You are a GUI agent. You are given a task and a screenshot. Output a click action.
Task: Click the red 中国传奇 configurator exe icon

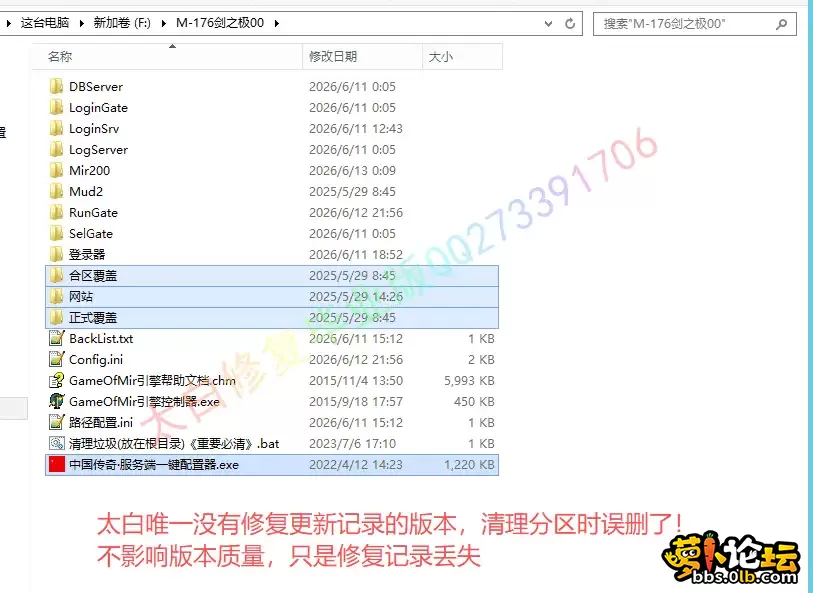click(x=57, y=464)
